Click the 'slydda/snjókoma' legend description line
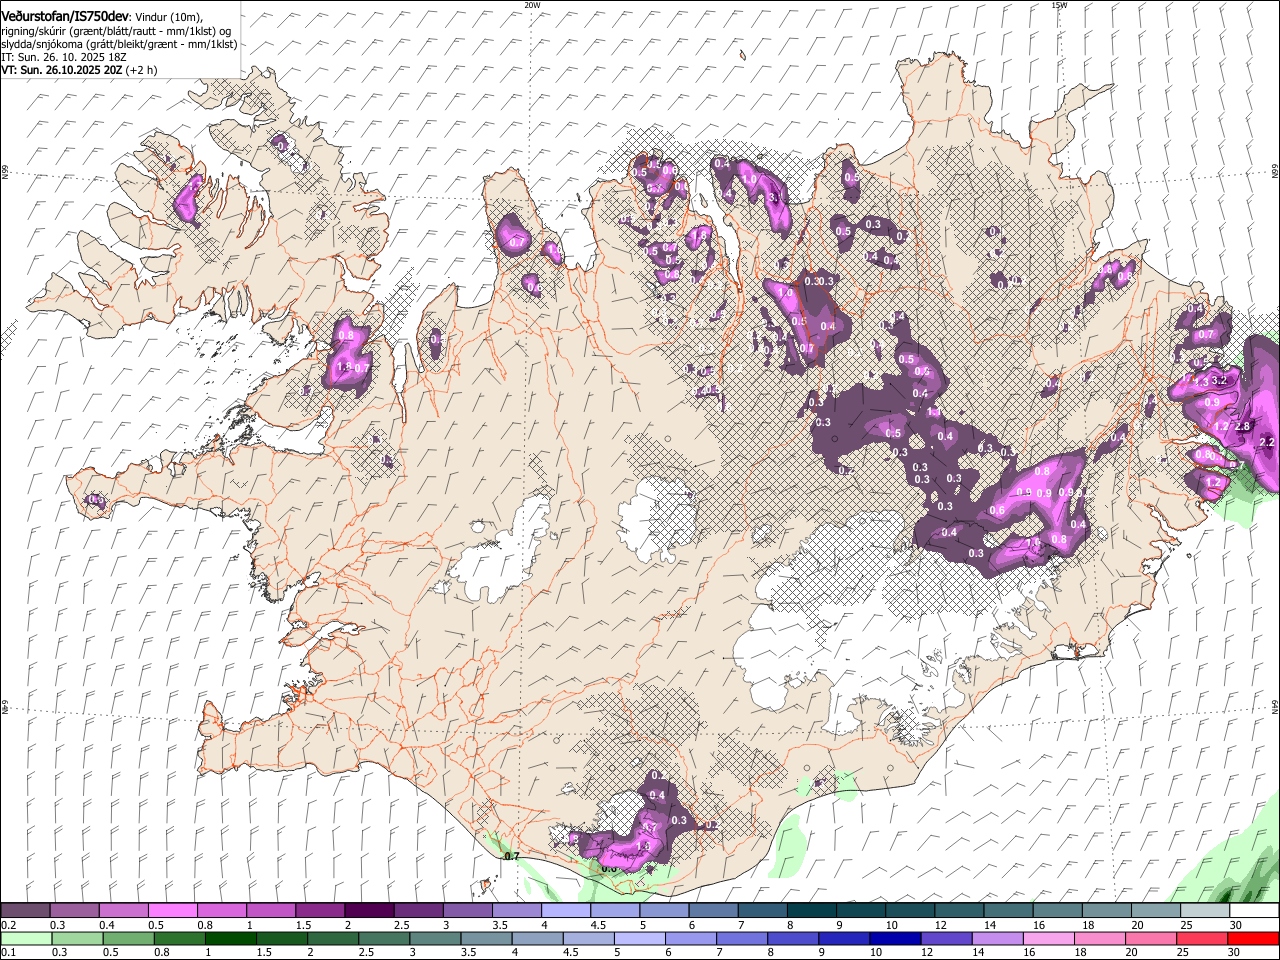 pos(119,44)
